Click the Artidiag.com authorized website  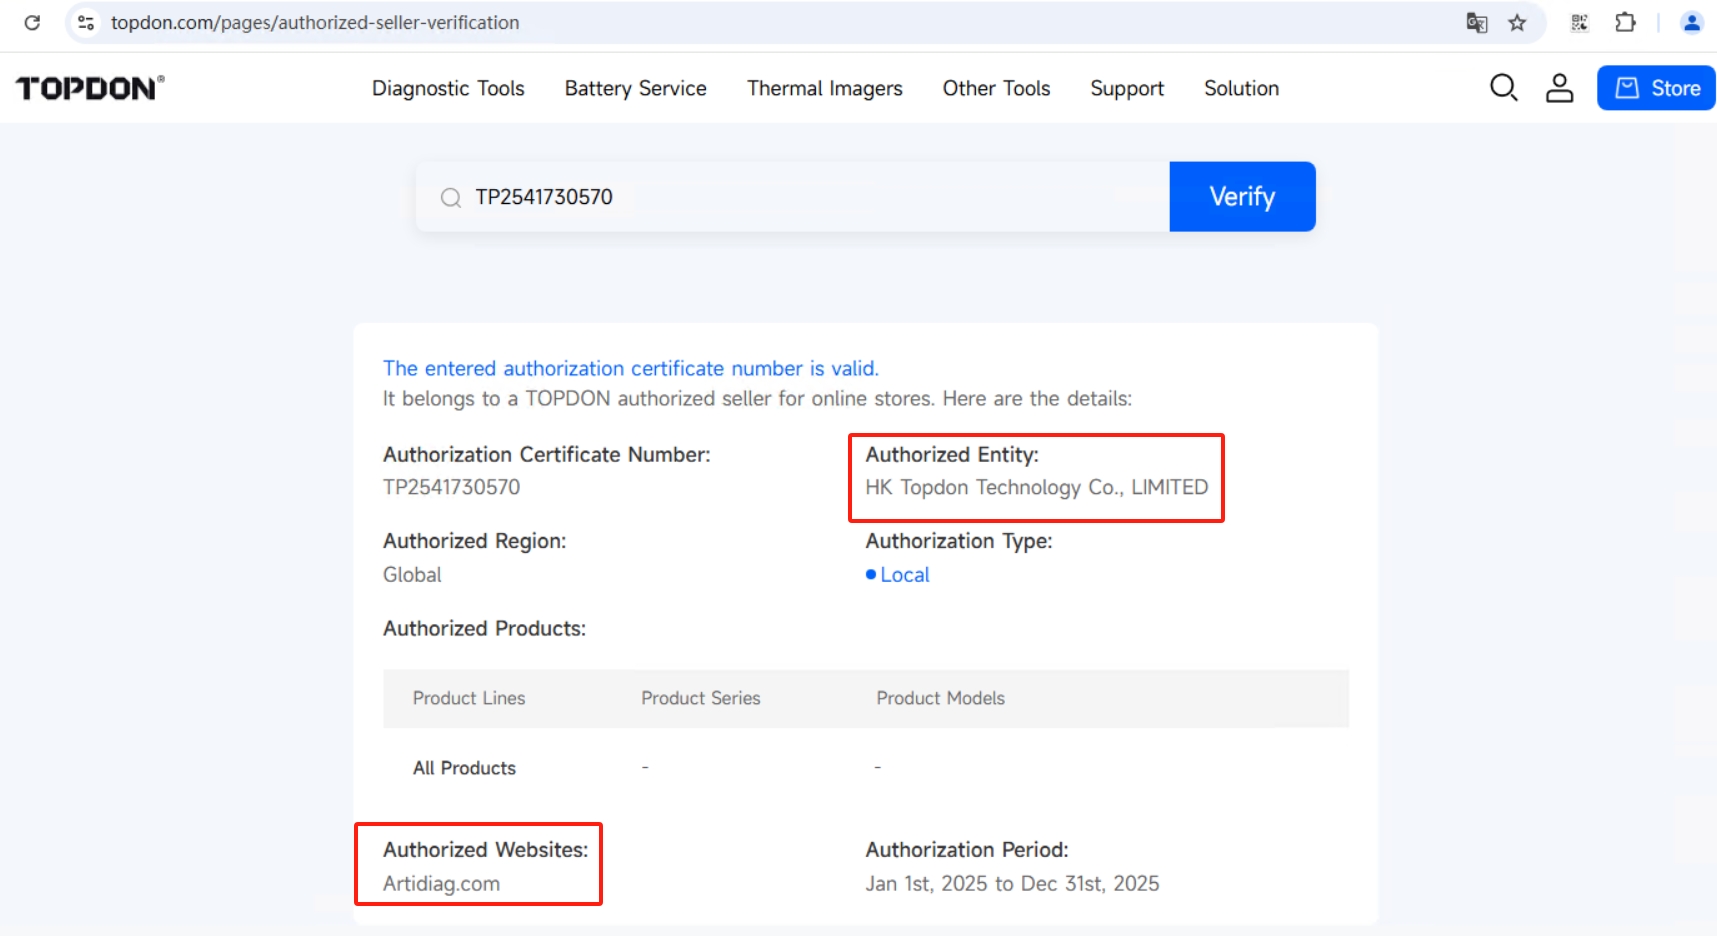[x=441, y=884]
